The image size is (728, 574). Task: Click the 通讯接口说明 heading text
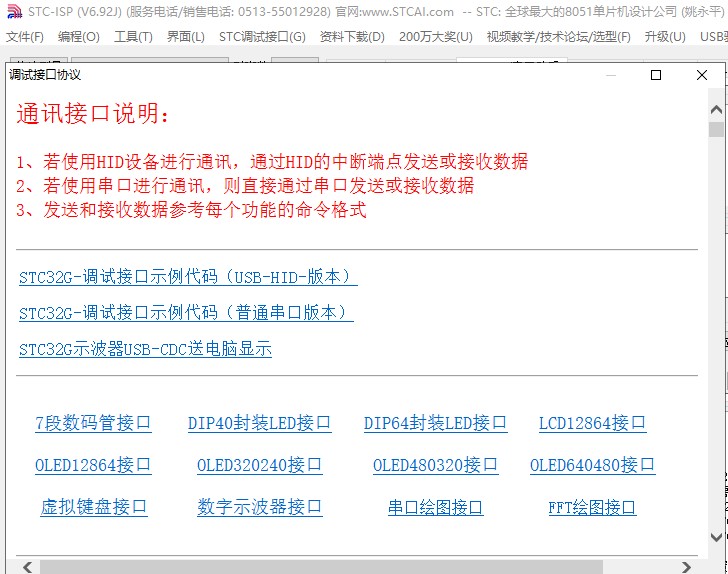click(x=93, y=113)
